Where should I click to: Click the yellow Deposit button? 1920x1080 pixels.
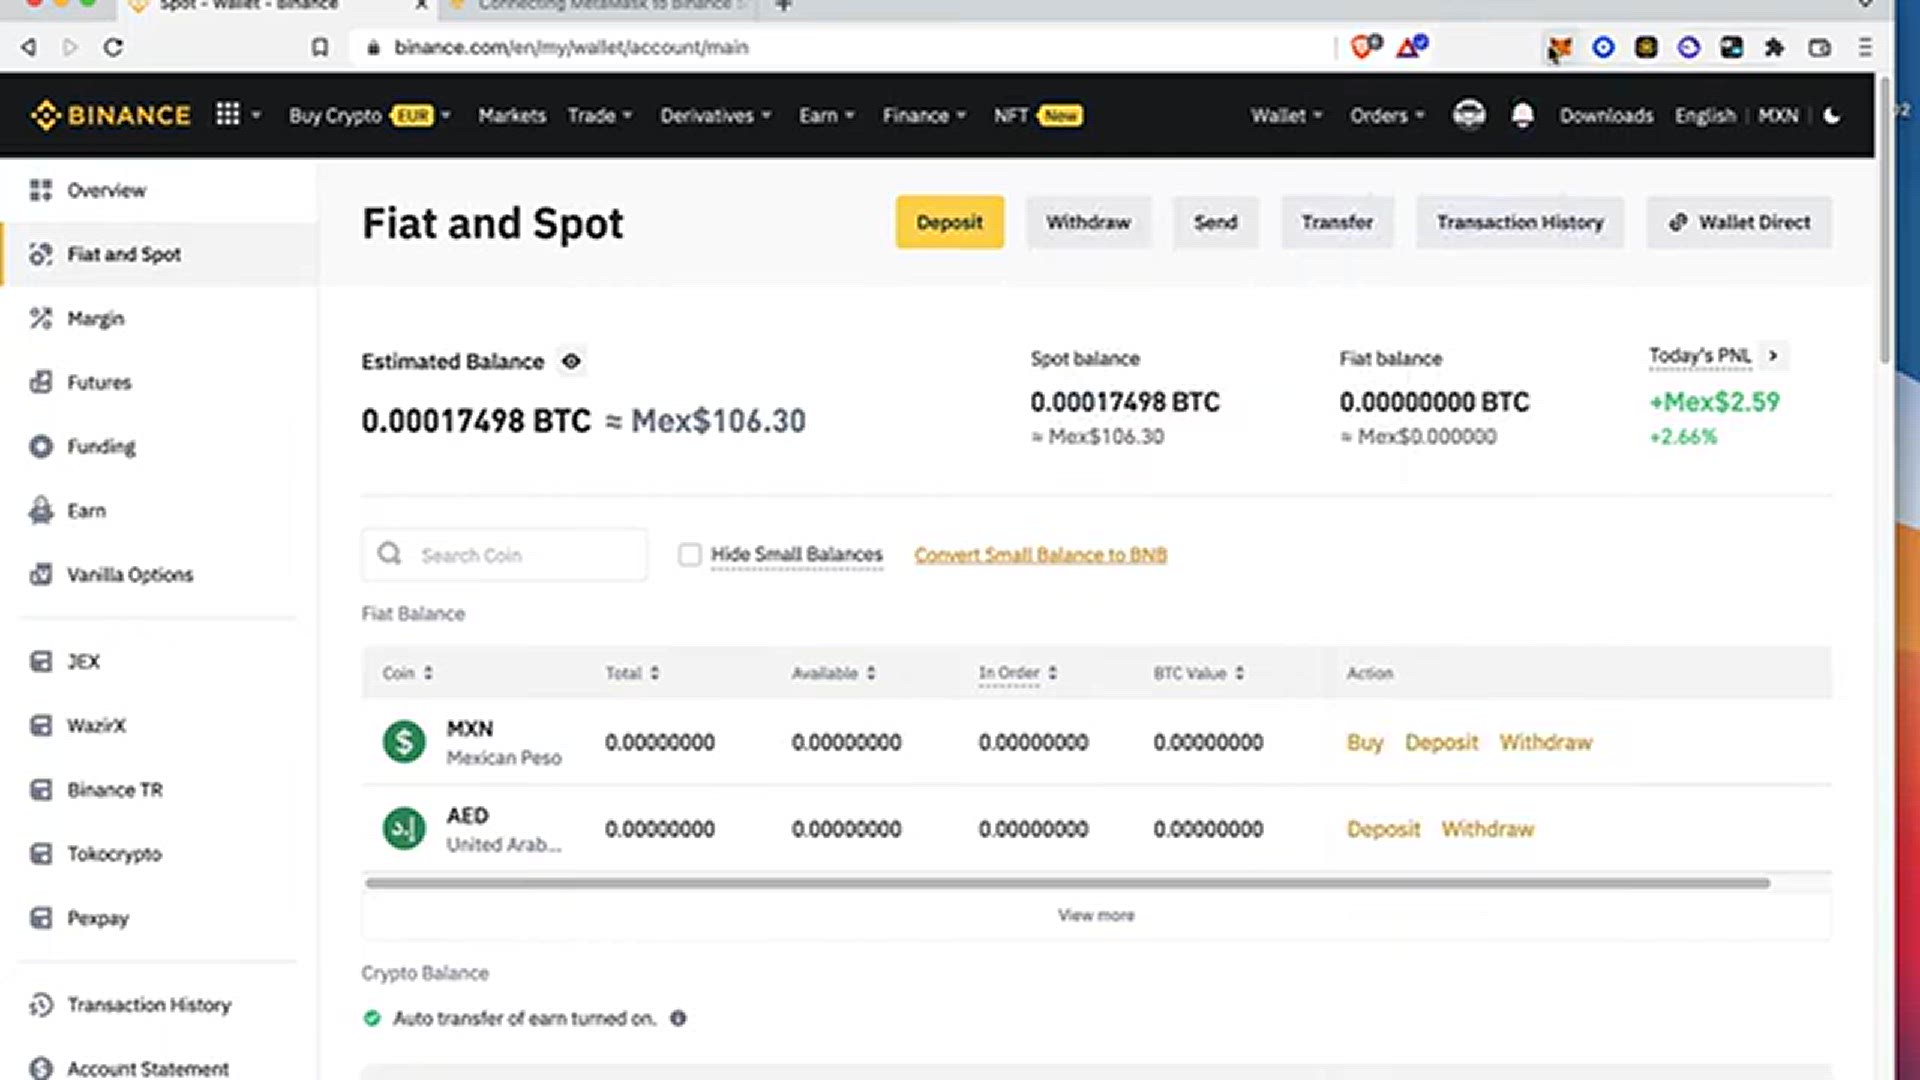[949, 222]
